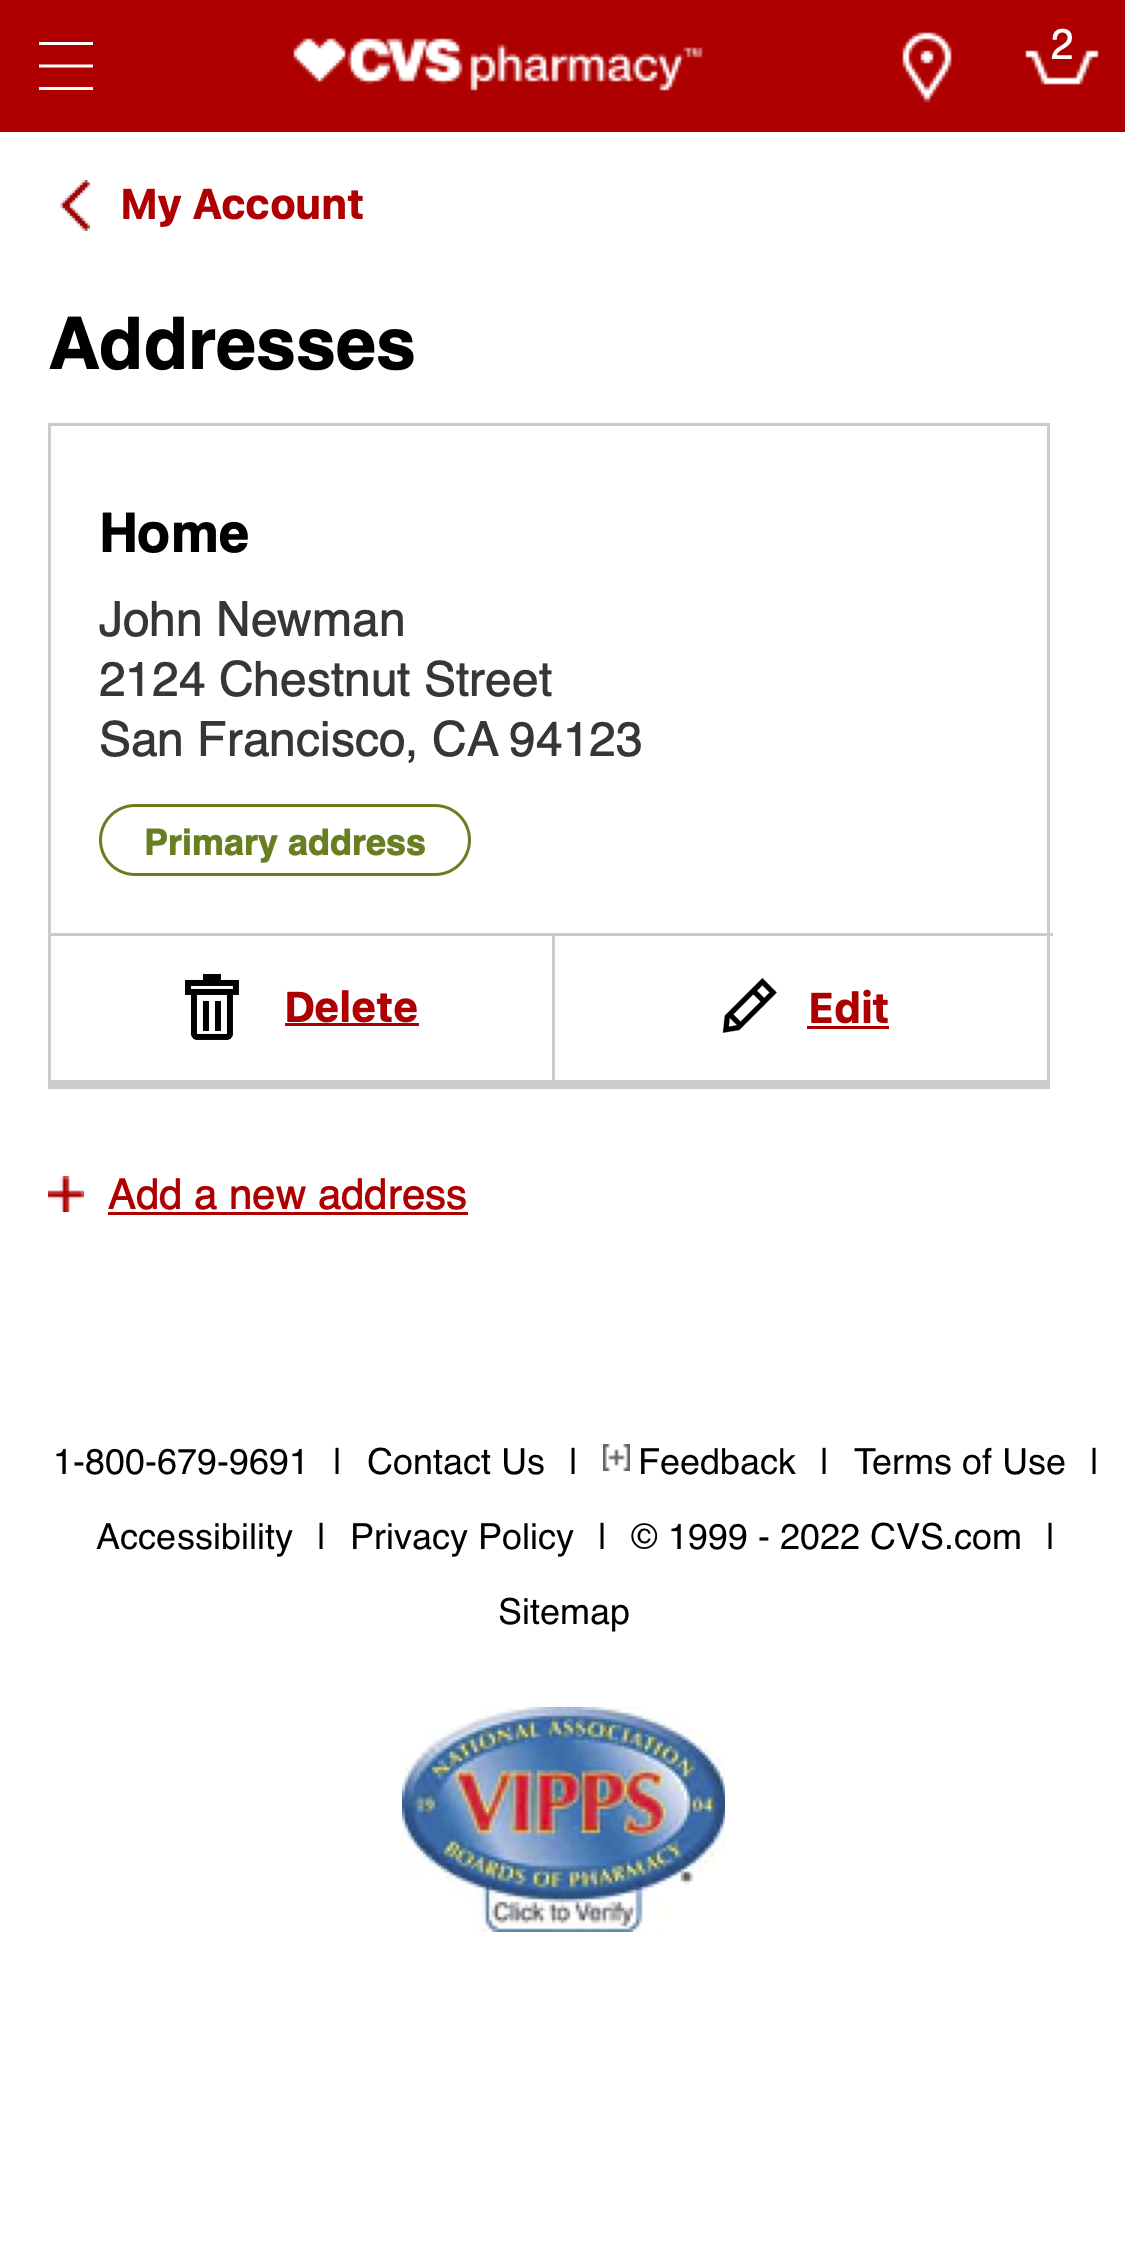Click the back chevron beside My Account
Screen dimensions: 1125x2259
[73, 204]
